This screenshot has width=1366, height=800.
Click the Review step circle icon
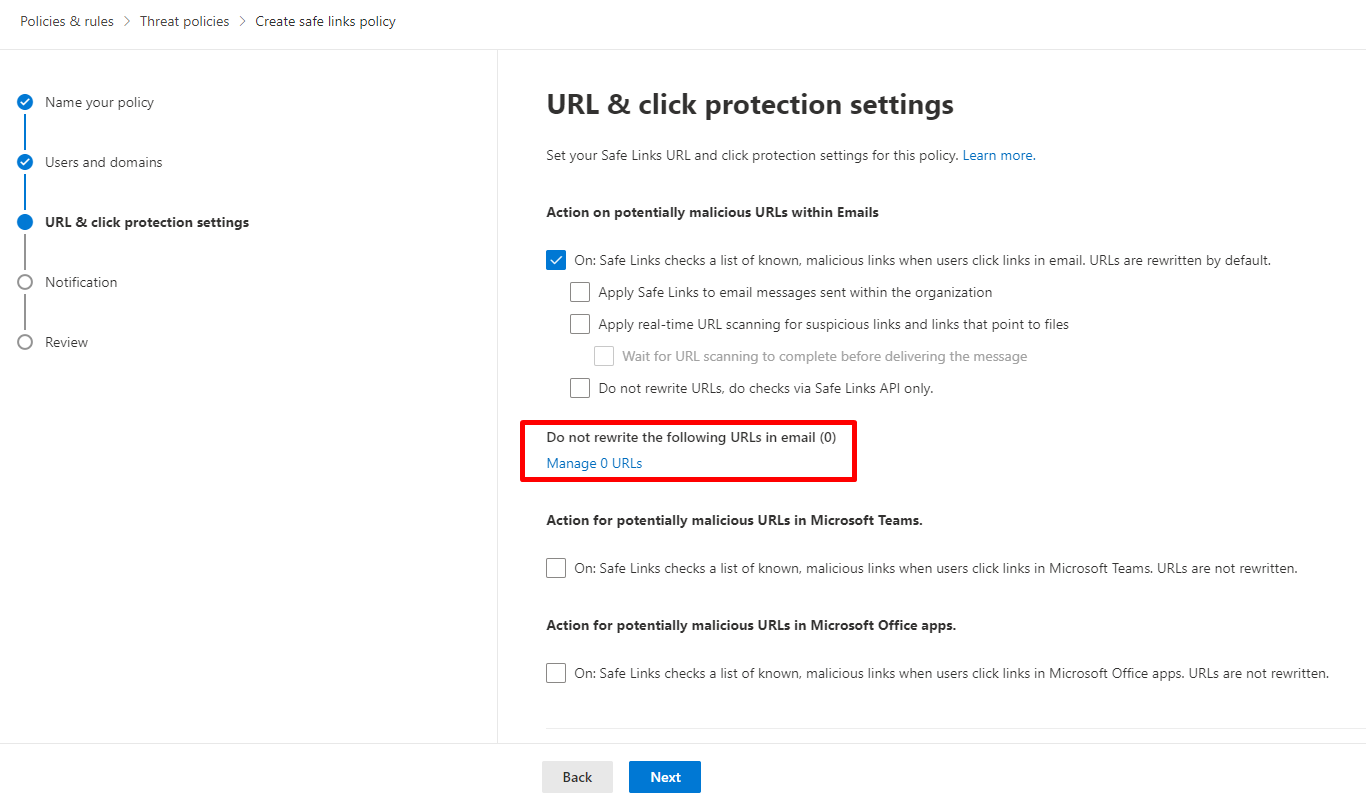[25, 342]
